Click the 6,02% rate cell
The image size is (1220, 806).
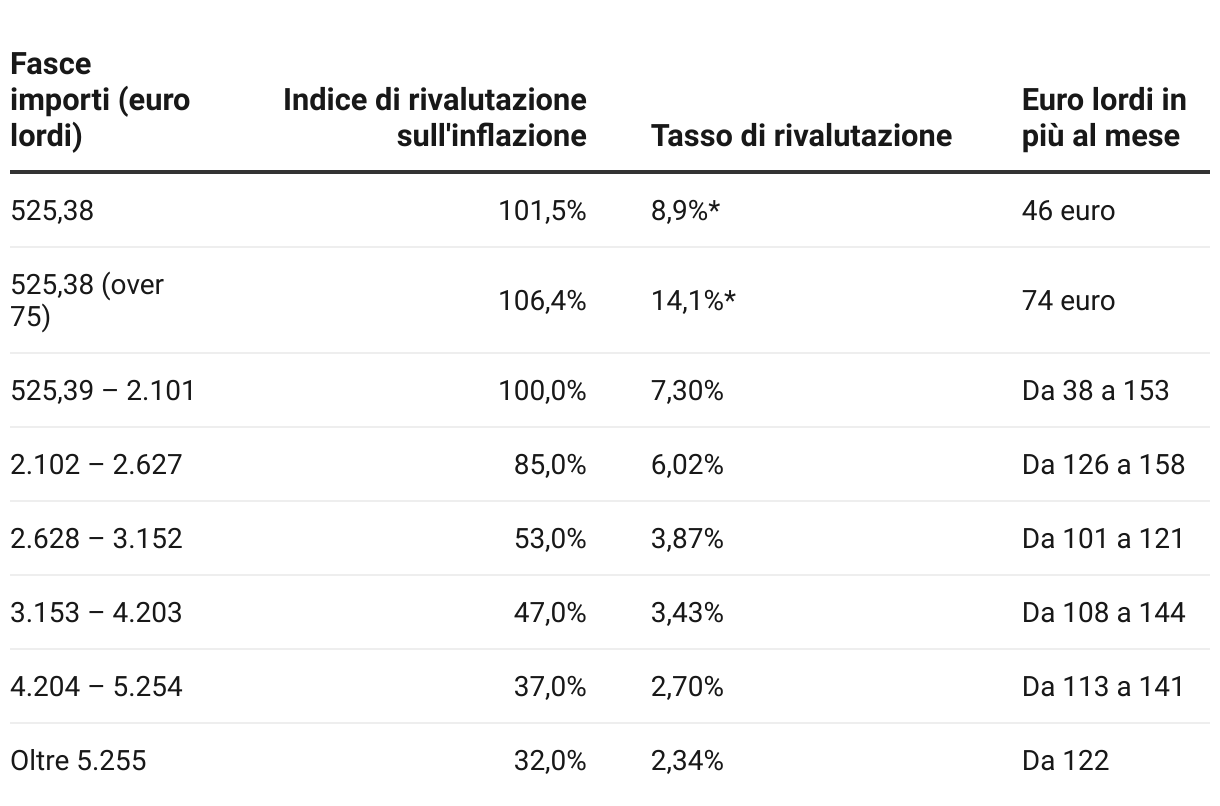(687, 464)
